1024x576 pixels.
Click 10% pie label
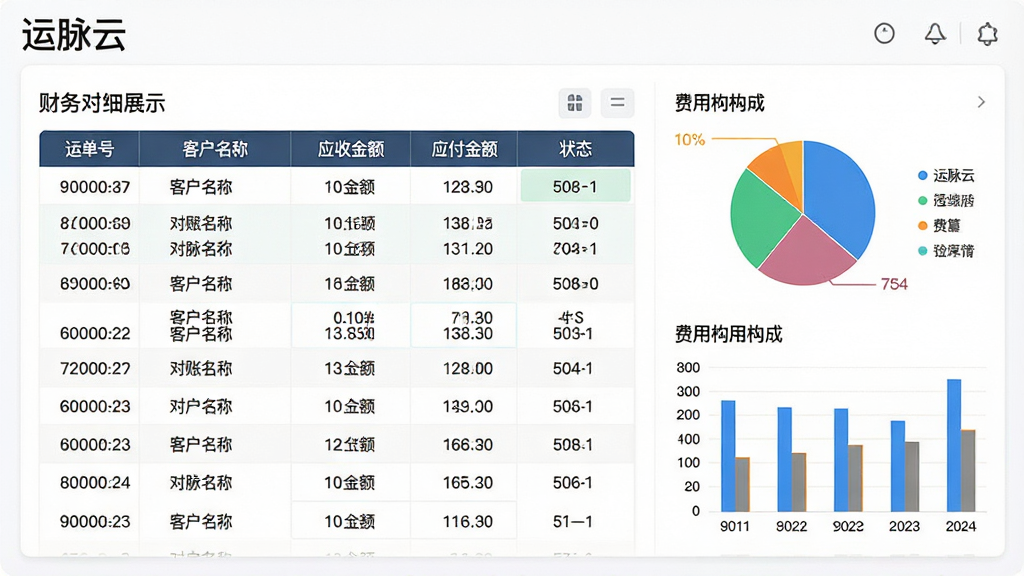tap(690, 140)
